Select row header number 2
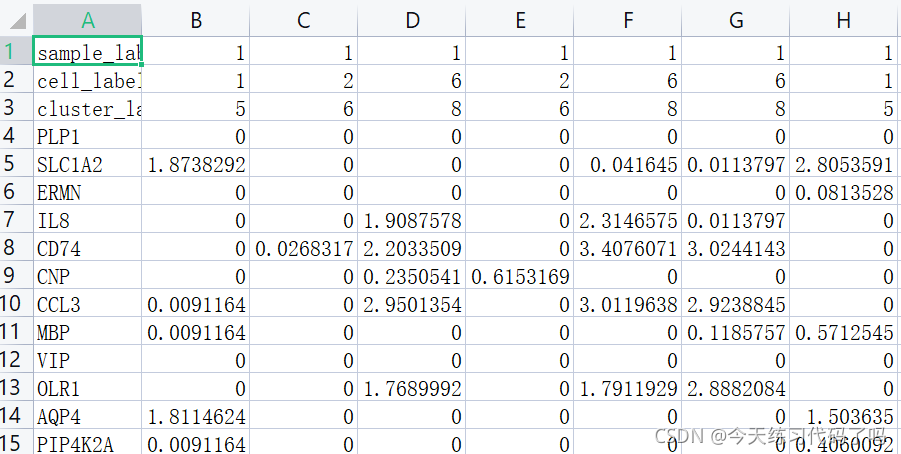Screen dimensions: 901x454 (16, 79)
